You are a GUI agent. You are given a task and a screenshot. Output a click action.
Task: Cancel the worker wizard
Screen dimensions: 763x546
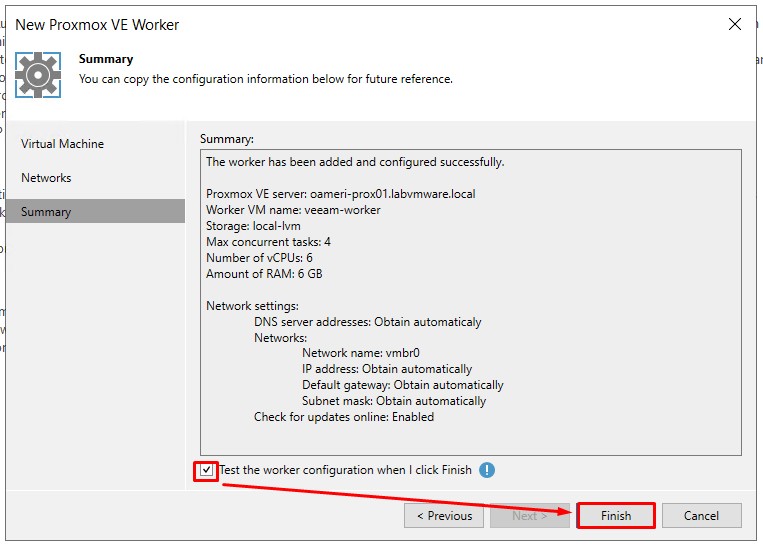coord(701,516)
